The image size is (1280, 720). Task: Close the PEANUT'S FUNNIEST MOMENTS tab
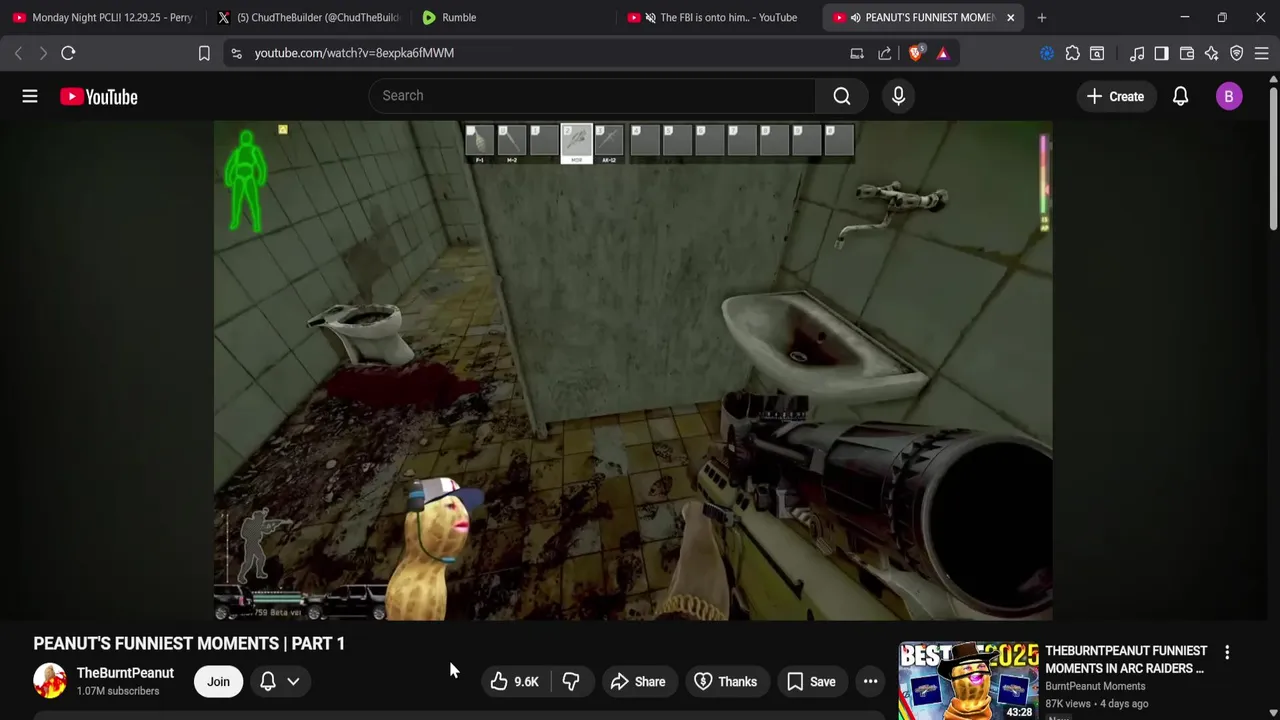point(1010,17)
